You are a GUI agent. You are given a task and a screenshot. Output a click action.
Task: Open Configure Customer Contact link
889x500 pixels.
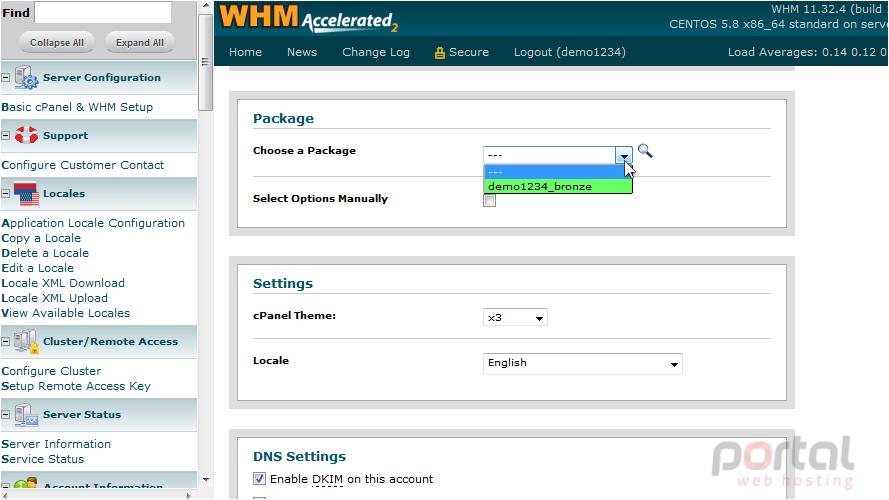point(83,165)
